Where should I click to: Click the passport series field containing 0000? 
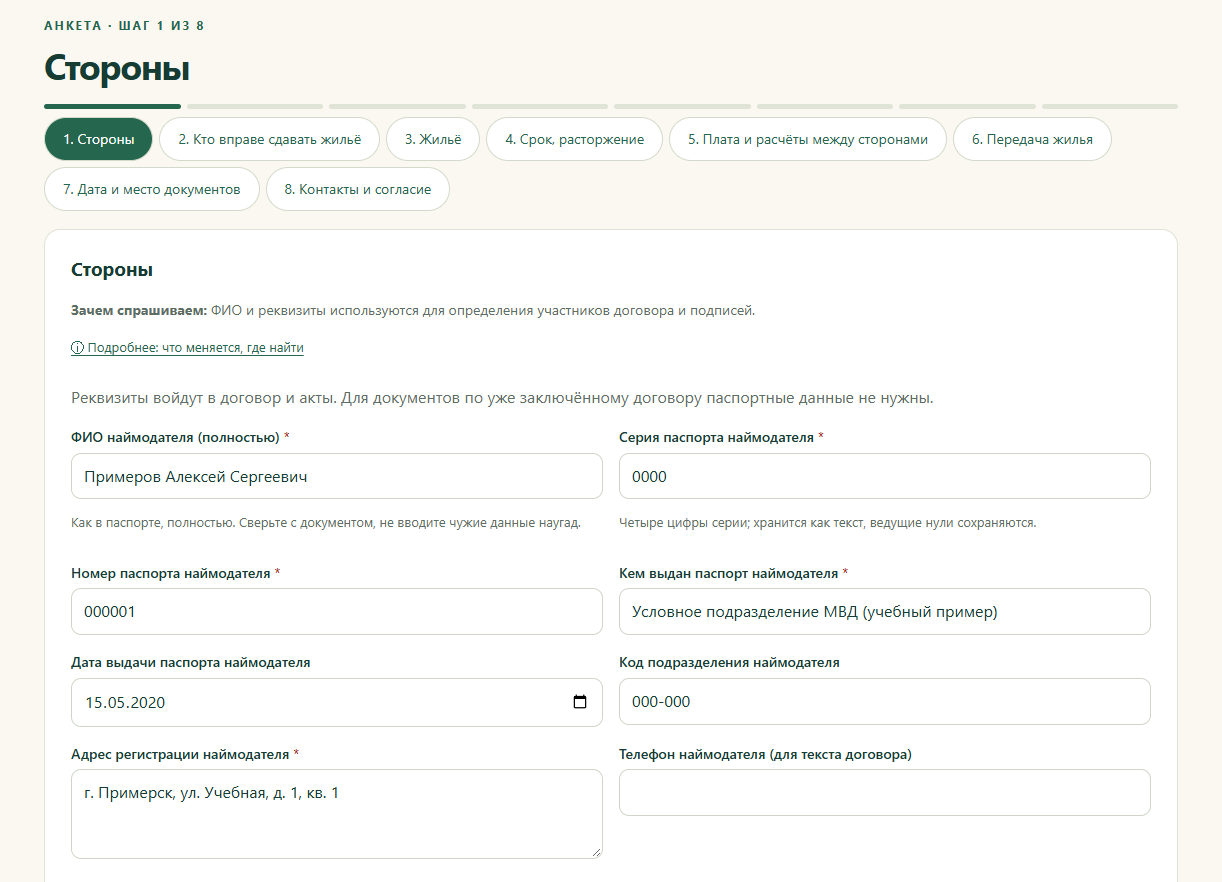click(x=885, y=476)
